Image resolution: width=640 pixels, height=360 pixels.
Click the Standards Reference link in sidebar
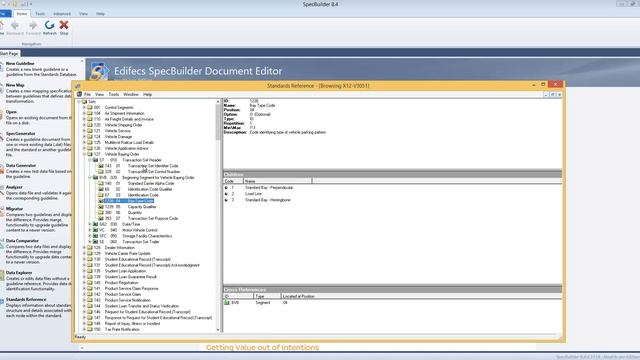26,300
